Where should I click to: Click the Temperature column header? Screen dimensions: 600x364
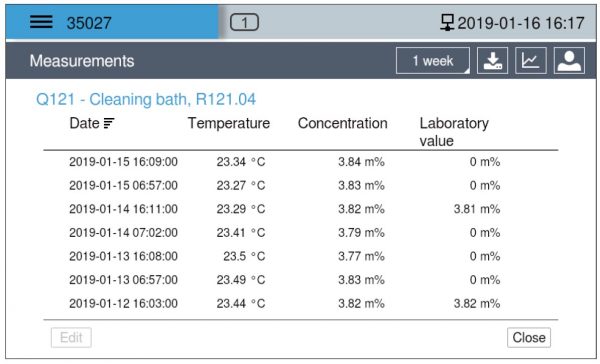tap(229, 123)
